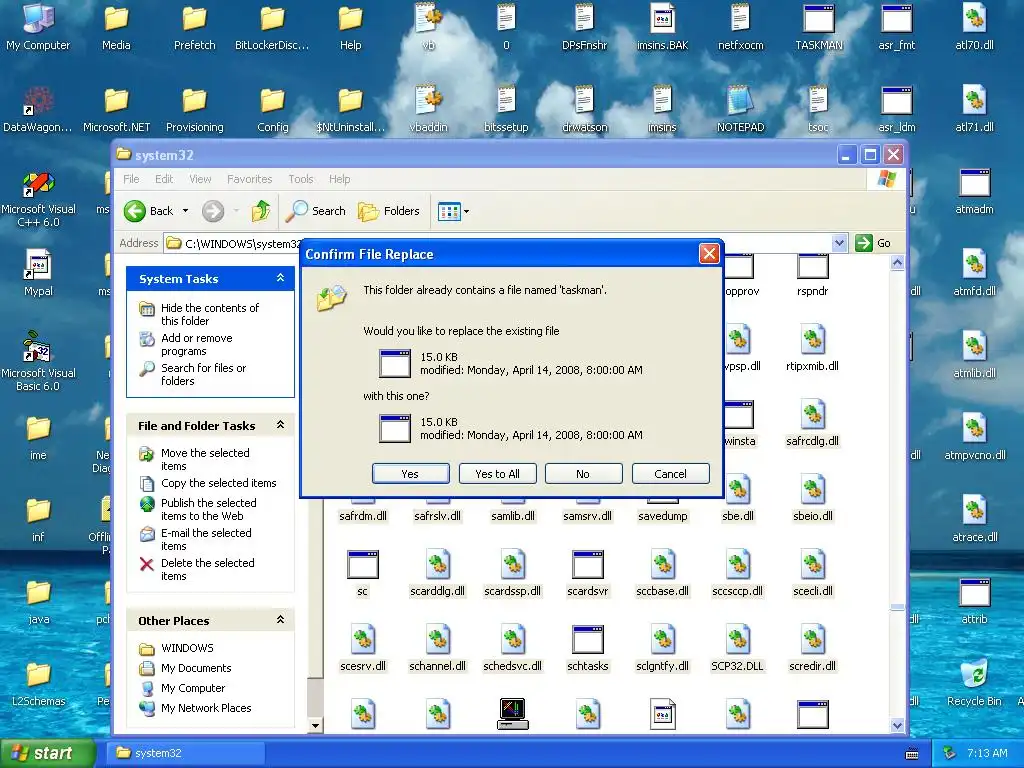Select SCP32.DLL file icon
Screen dimensions: 1024x768
coord(737,640)
